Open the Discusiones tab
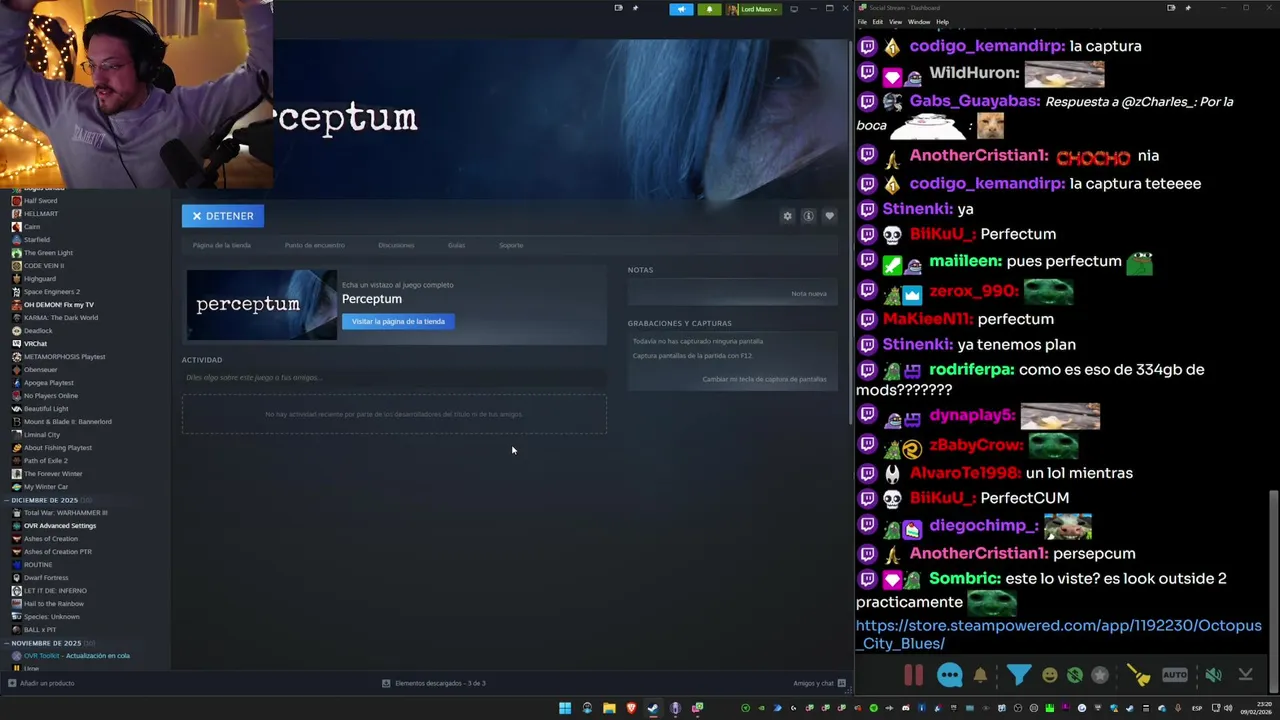 pos(396,245)
